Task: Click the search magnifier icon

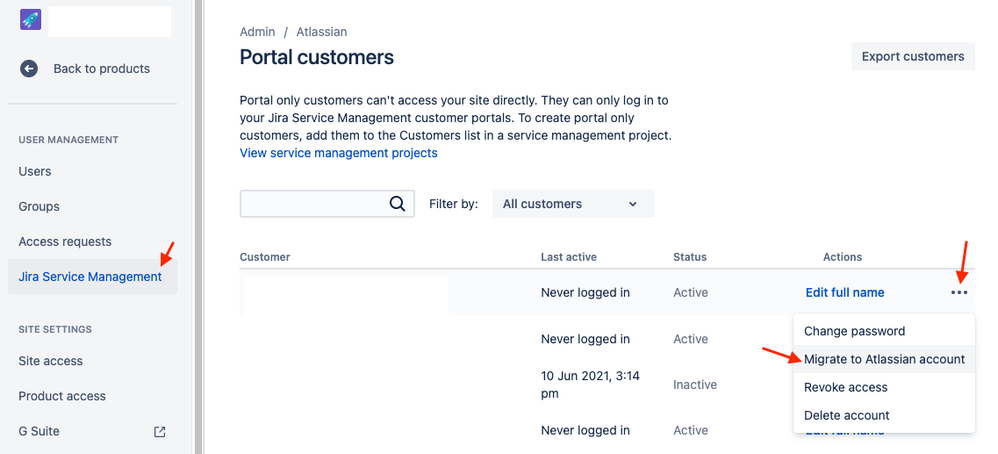Action: pyautogui.click(x=397, y=204)
